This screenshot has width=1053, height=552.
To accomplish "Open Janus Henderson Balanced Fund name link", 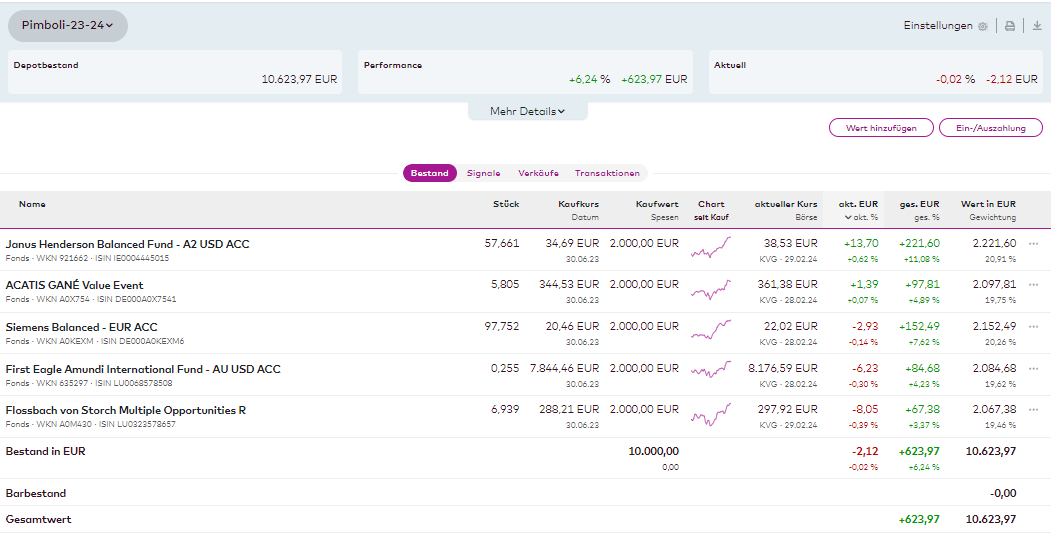I will (127, 244).
